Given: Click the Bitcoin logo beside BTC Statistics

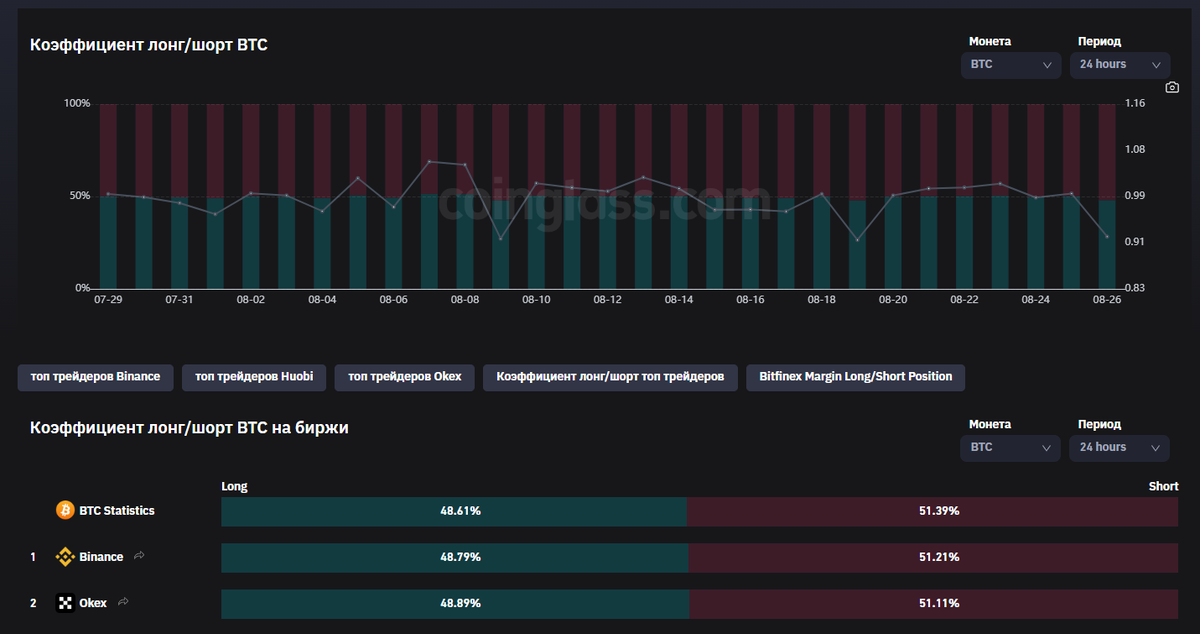Looking at the screenshot, I should (x=65, y=511).
